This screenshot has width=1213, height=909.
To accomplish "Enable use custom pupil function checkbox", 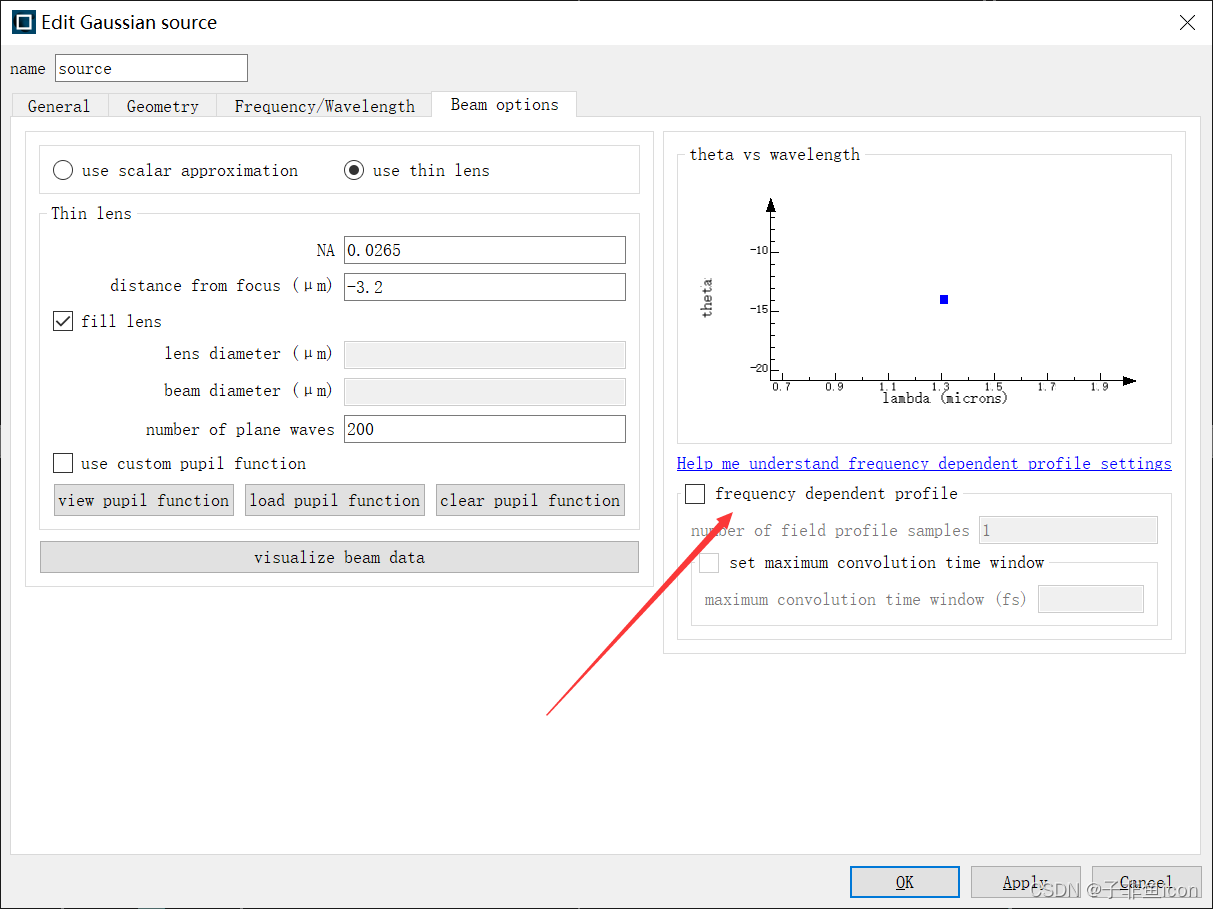I will [63, 463].
